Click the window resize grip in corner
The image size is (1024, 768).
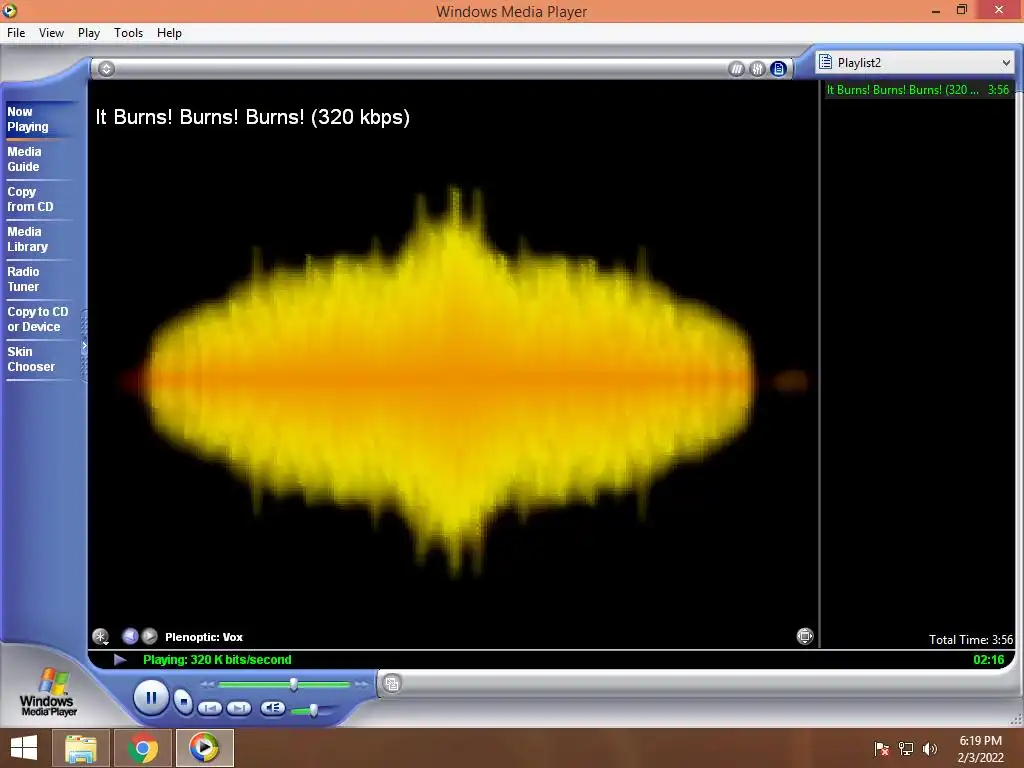(1016, 720)
